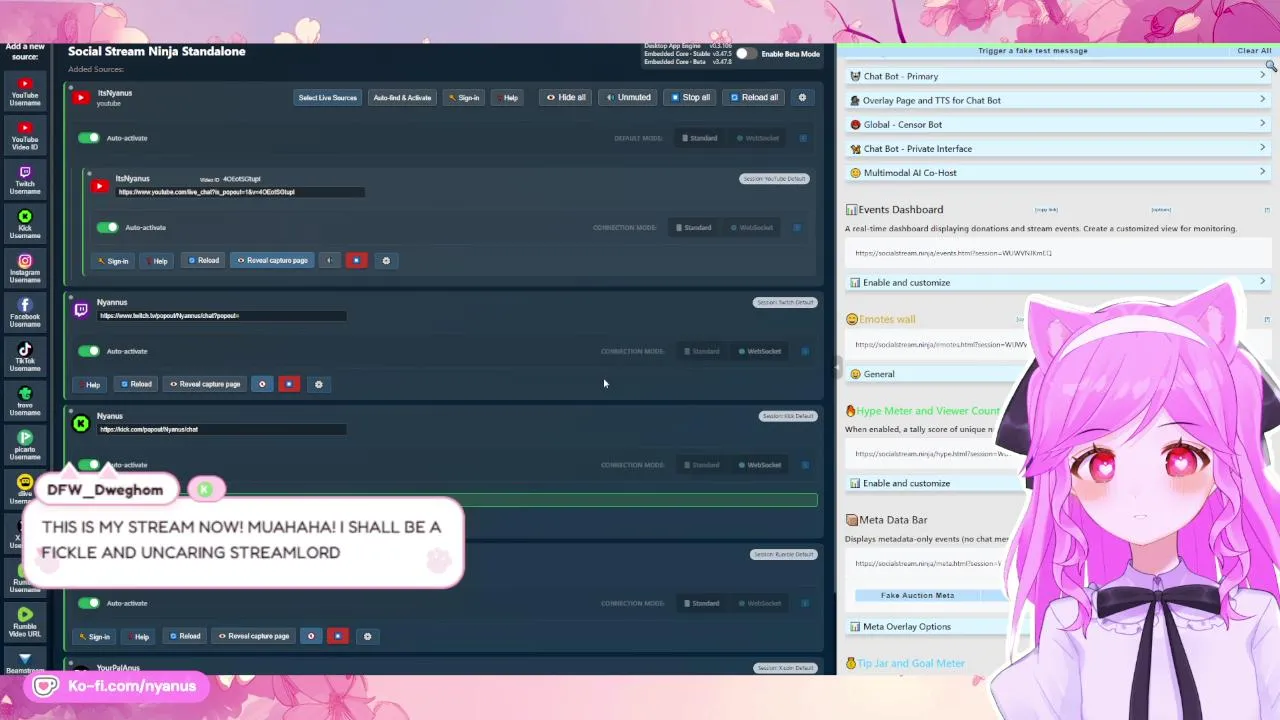Add a Twitch Username source
1280x720 pixels.
click(25, 180)
